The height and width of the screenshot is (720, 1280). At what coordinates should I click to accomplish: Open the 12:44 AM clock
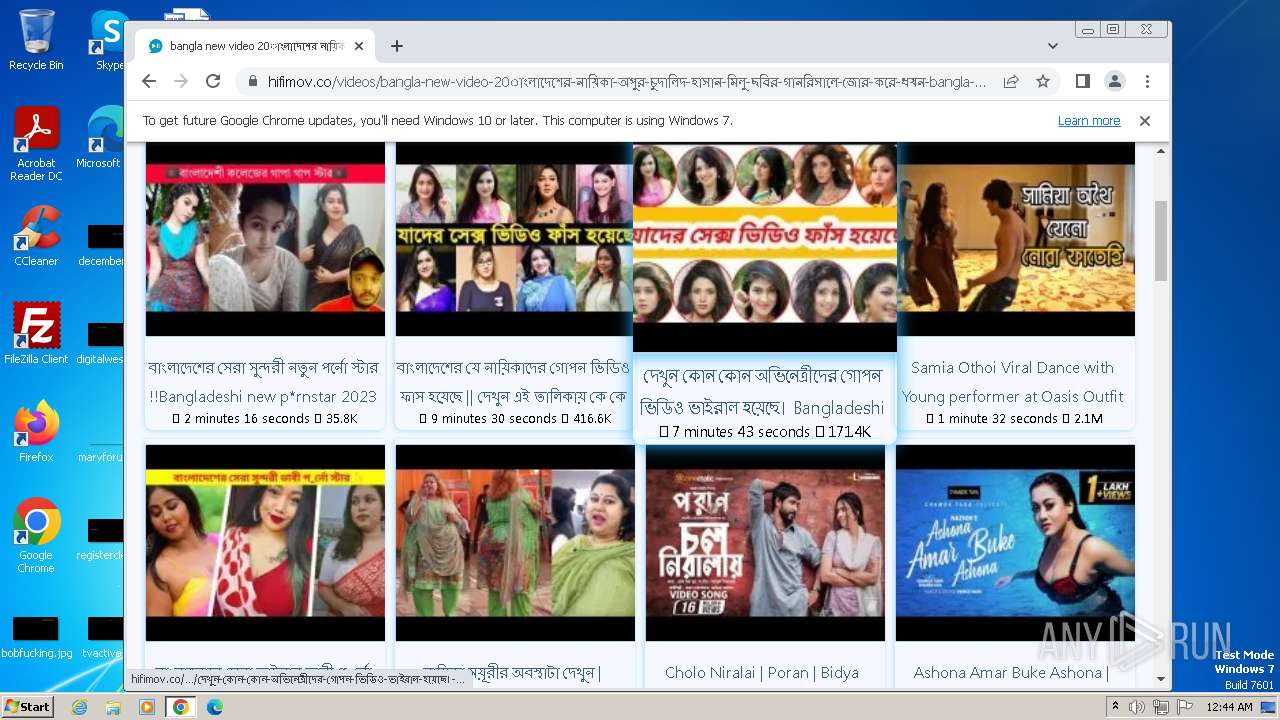pos(1229,707)
